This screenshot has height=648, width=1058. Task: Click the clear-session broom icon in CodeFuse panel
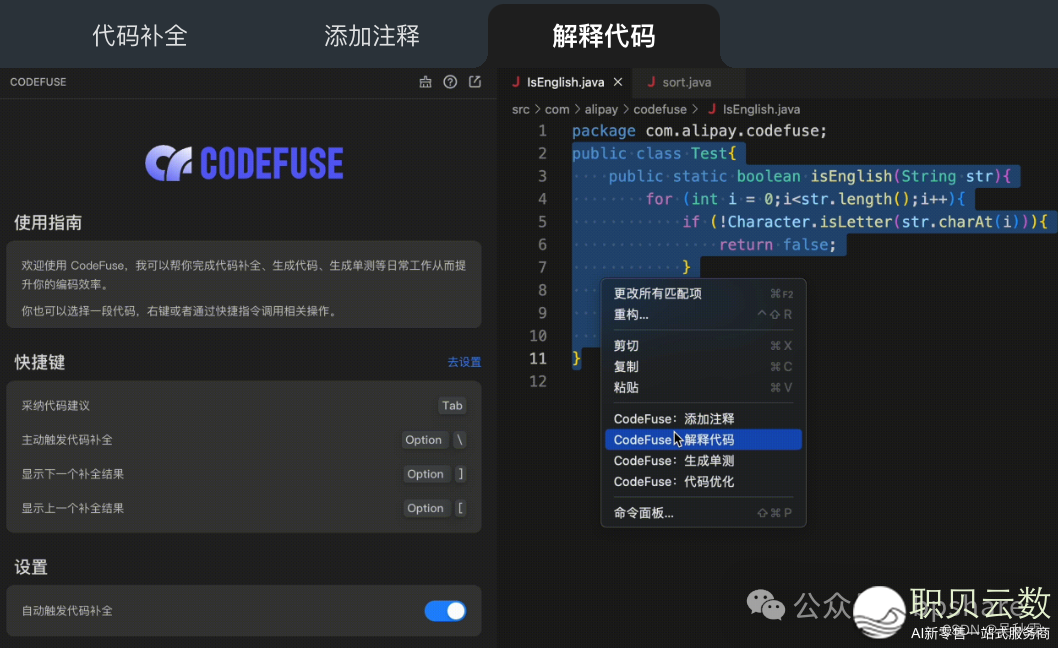point(425,82)
